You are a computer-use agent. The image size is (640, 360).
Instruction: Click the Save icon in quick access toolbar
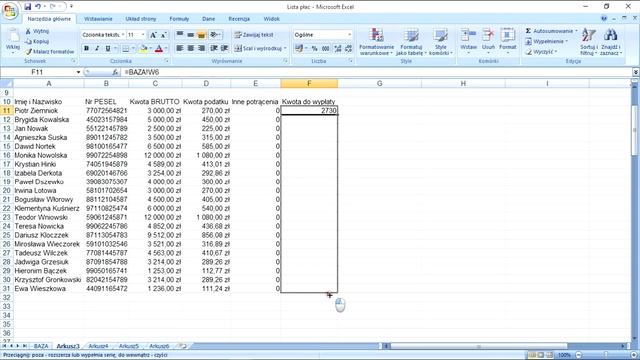pos(27,7)
